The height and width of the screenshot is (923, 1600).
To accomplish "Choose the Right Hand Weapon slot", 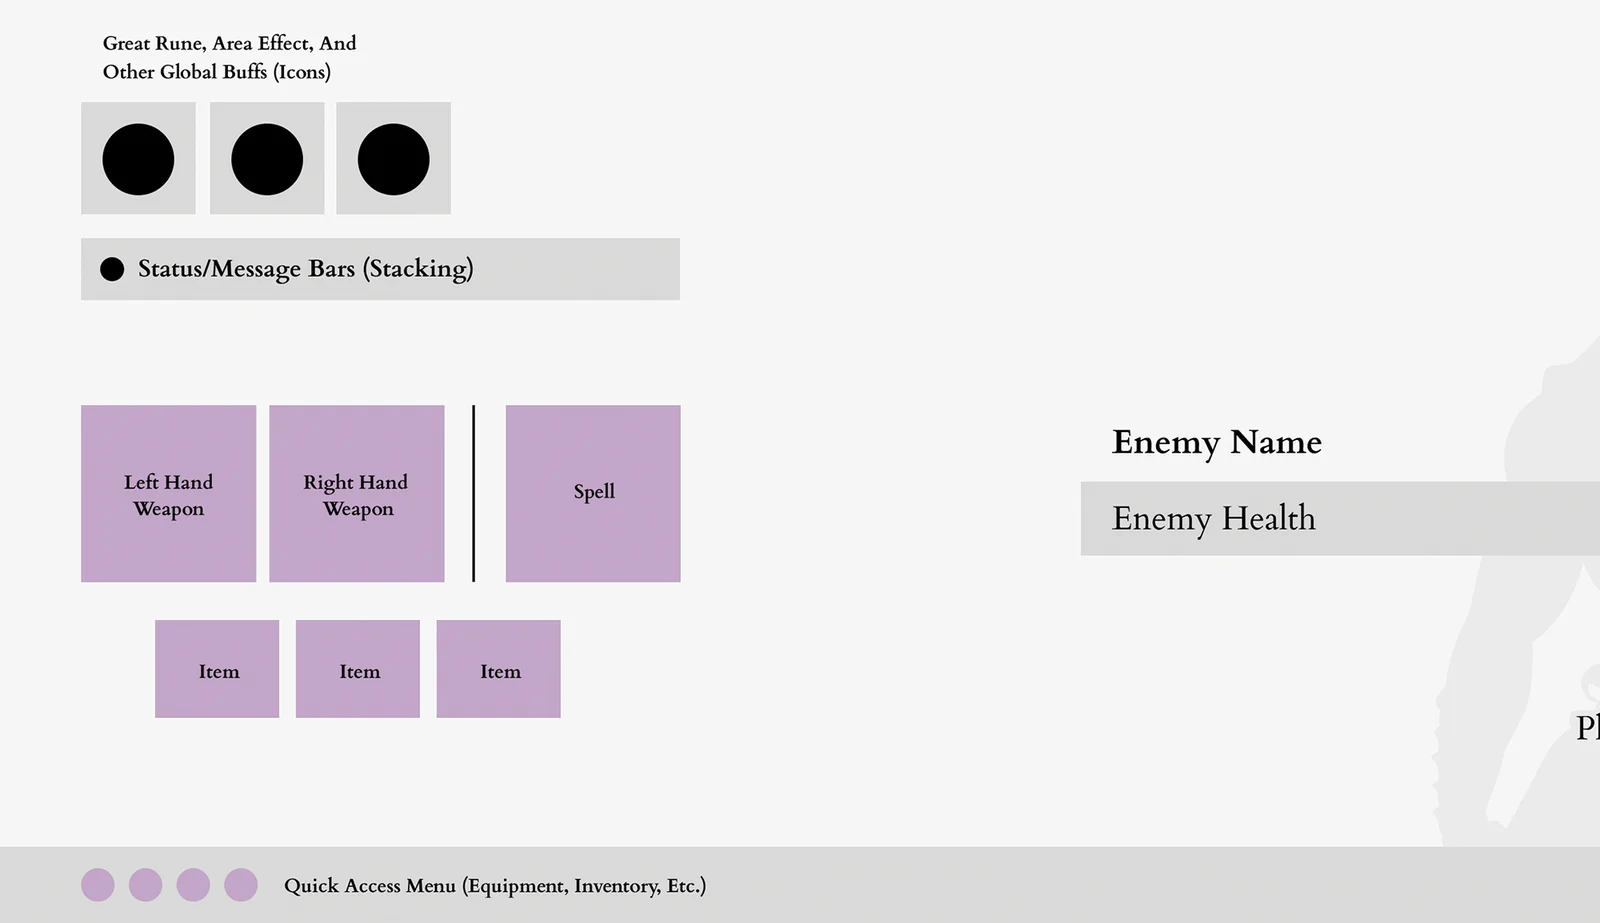I will click(x=357, y=494).
